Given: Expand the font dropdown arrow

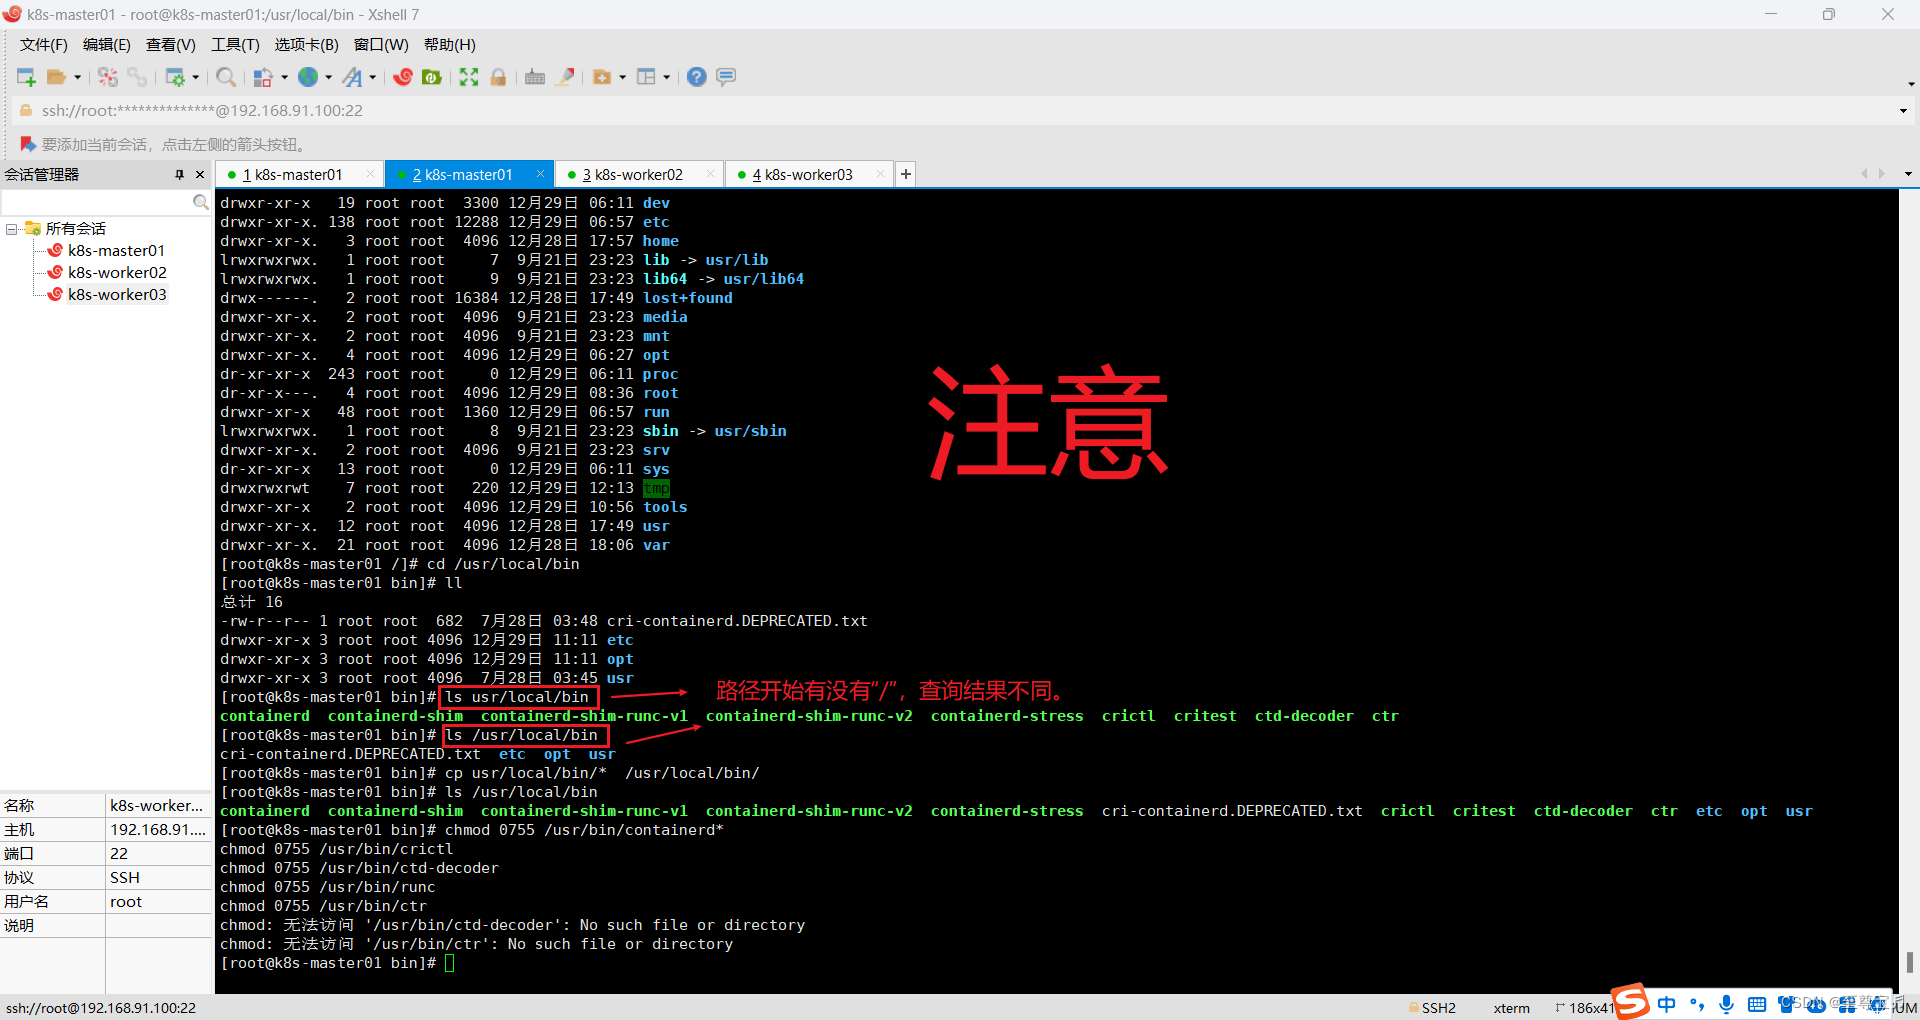Looking at the screenshot, I should 373,77.
